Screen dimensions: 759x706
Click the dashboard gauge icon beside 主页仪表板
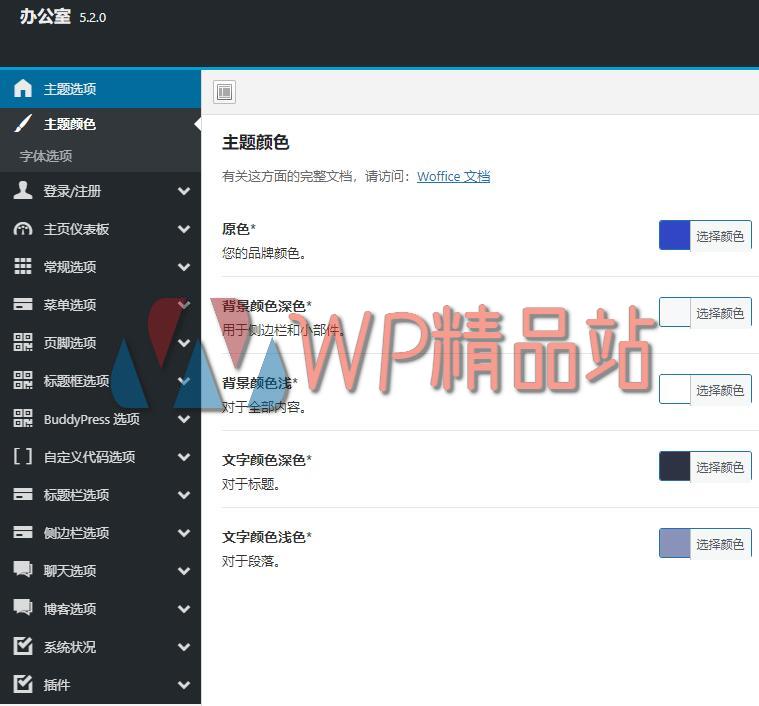(x=23, y=229)
